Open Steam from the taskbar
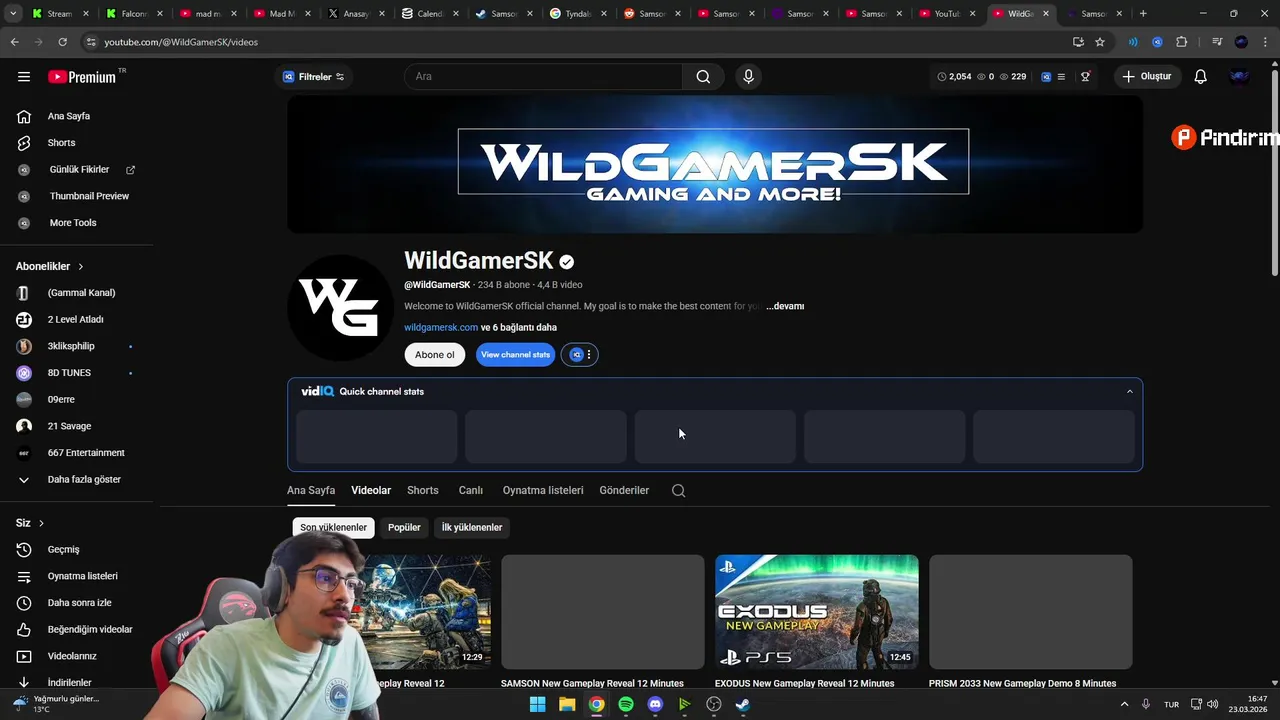Viewport: 1280px width, 720px height. (742, 704)
